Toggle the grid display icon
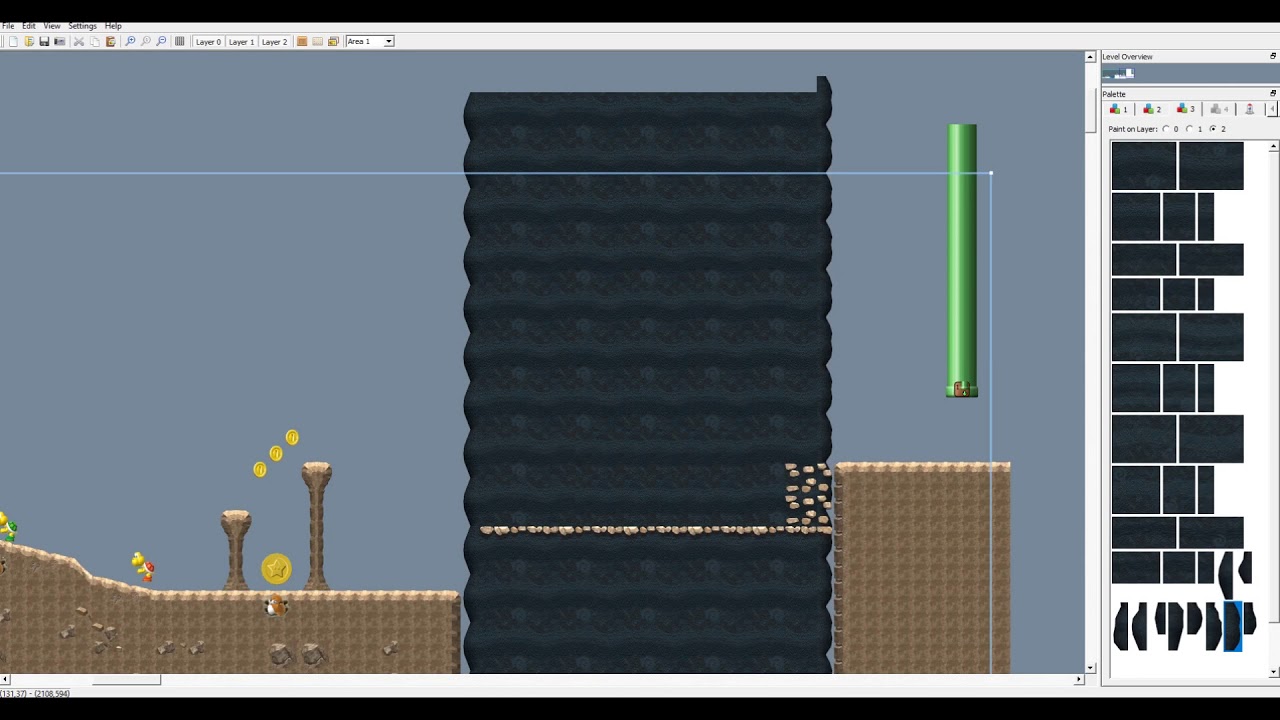1280x720 pixels. click(179, 42)
